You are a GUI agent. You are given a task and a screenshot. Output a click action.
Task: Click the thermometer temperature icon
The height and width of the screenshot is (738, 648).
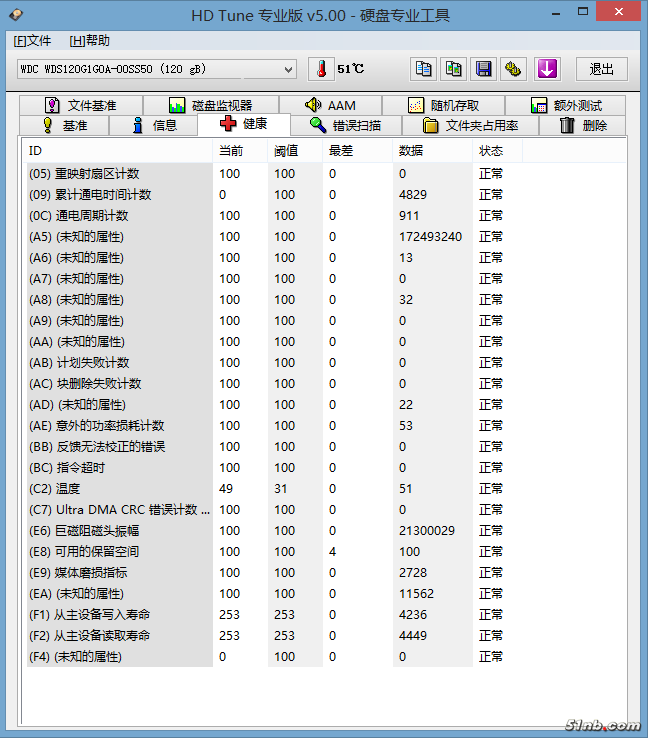point(322,69)
